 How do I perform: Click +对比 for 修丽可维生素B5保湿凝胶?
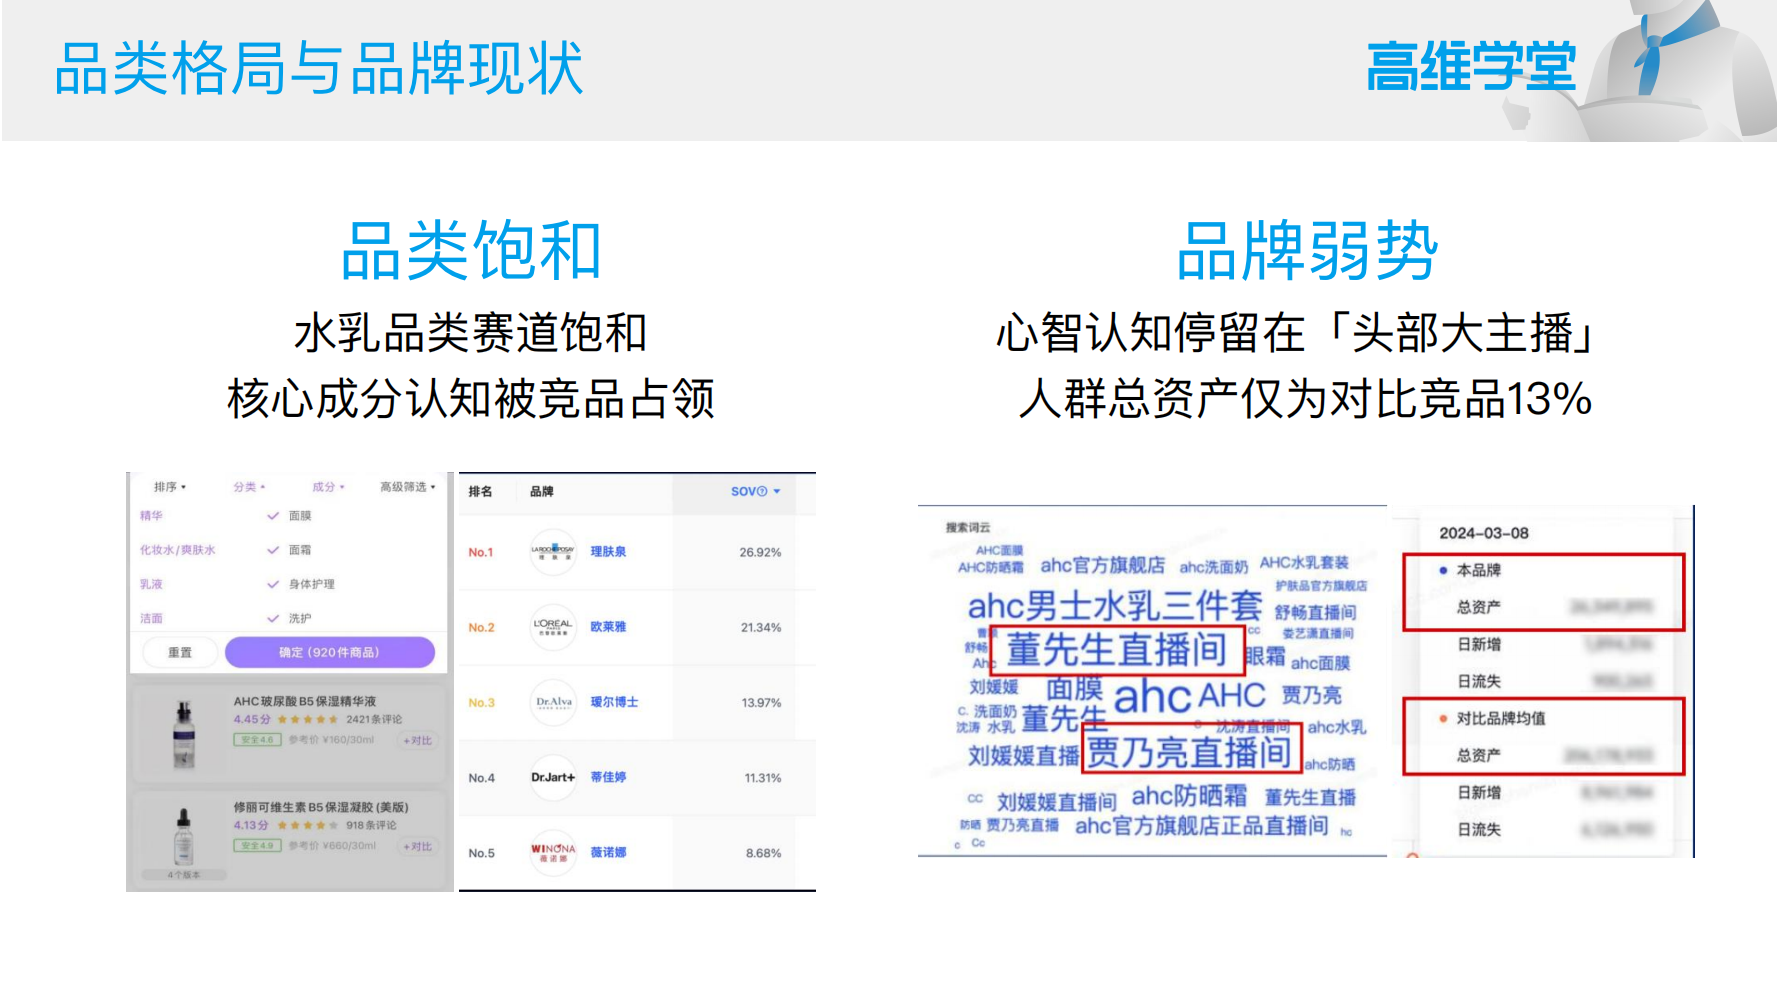pos(418,847)
